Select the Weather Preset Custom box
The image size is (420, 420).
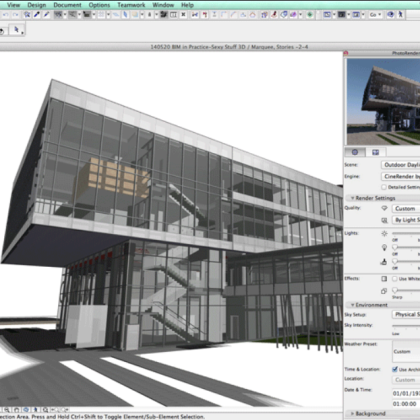[406, 352]
